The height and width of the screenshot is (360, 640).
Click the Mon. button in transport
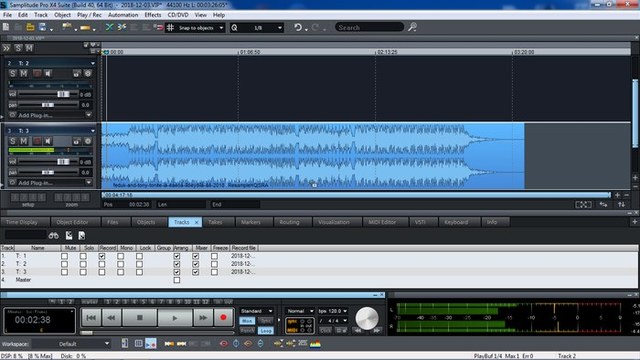[x=247, y=321]
